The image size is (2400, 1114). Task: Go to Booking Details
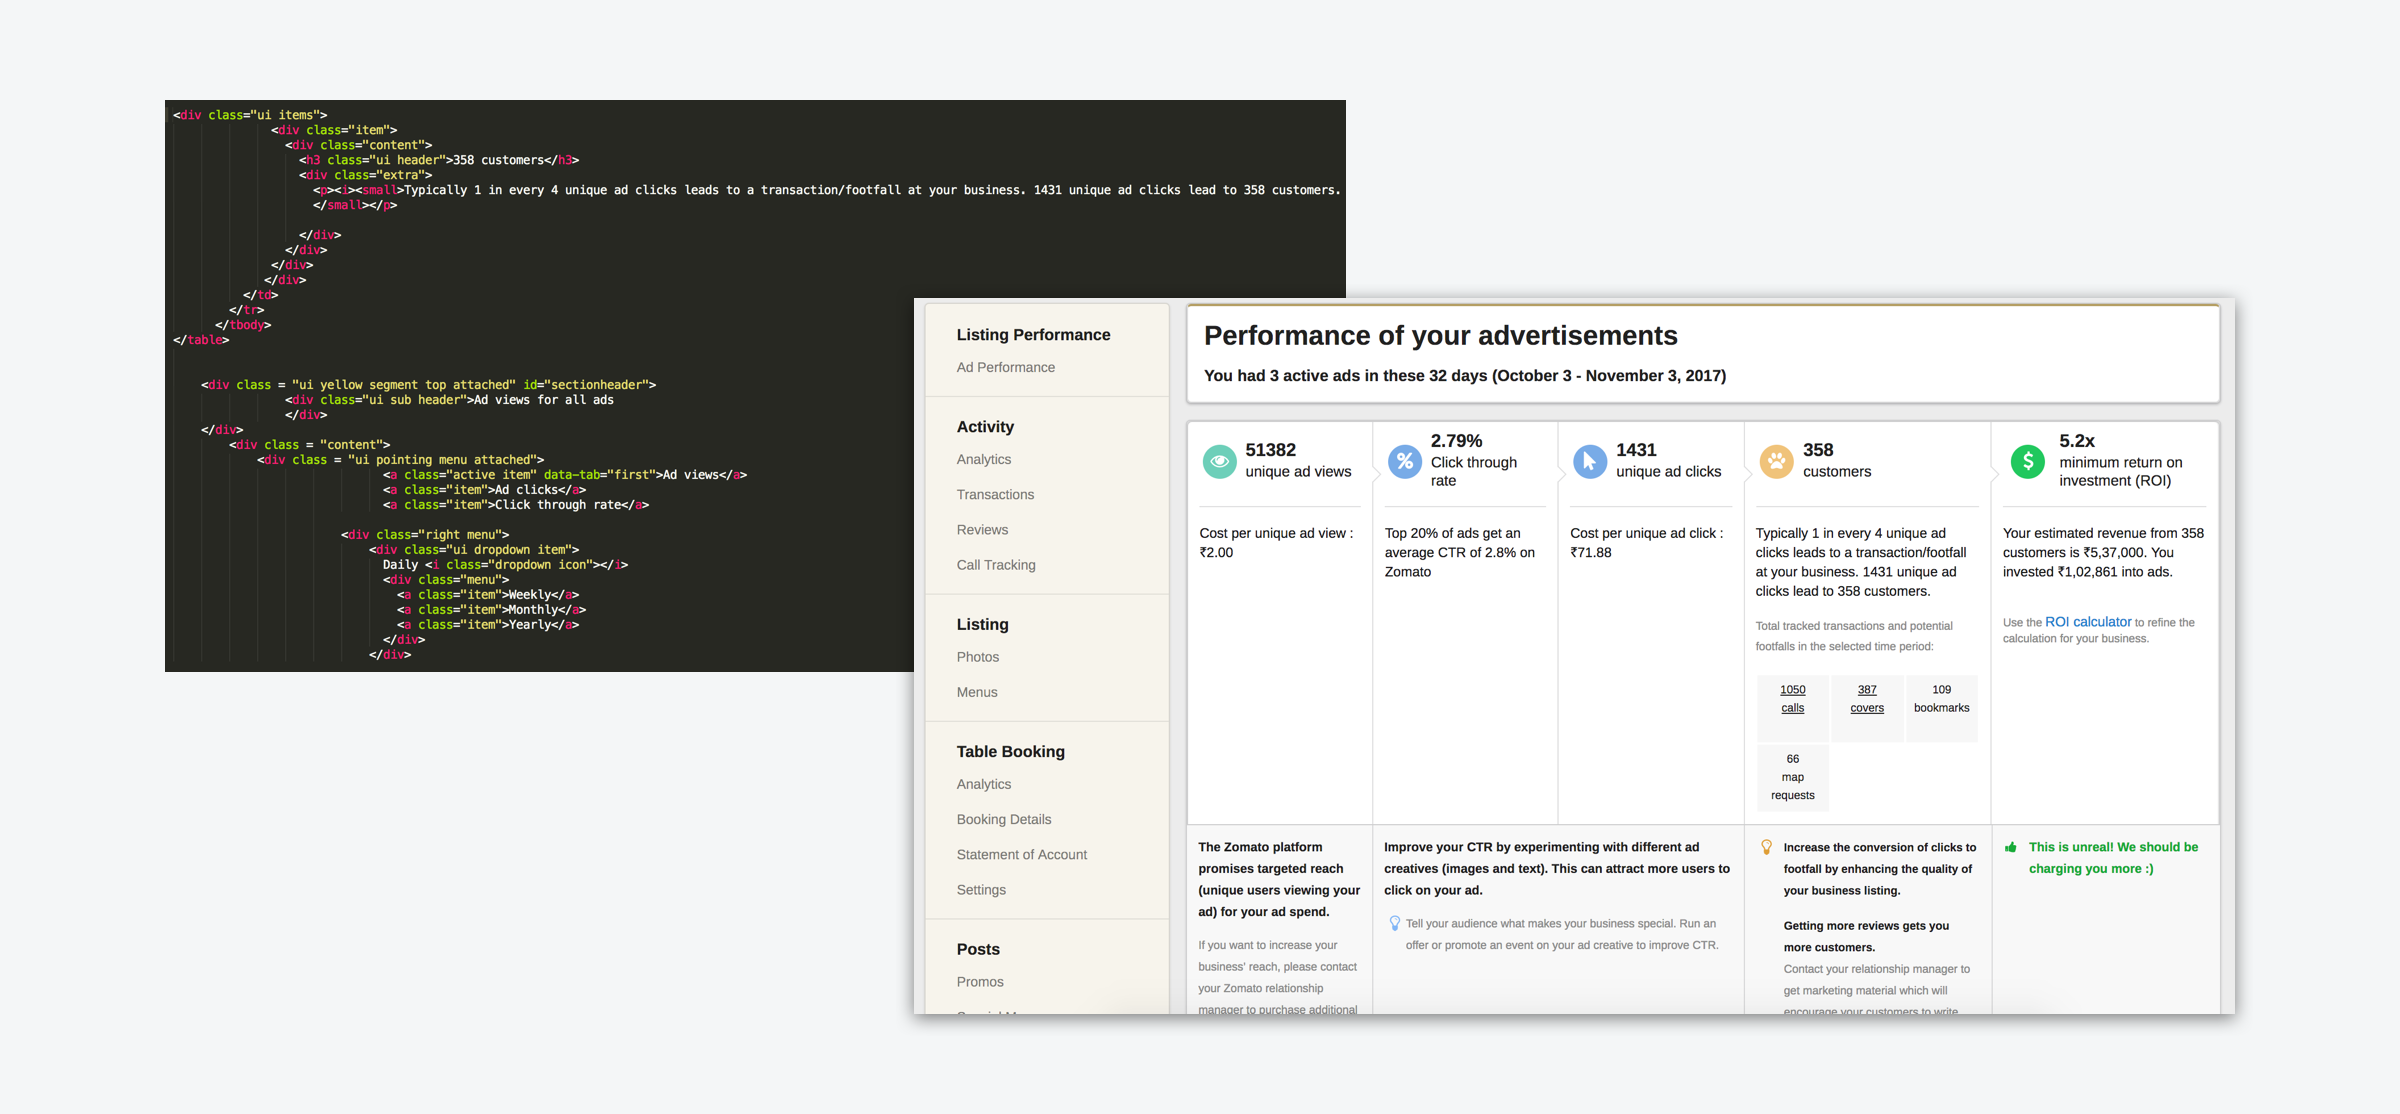[x=1003, y=819]
